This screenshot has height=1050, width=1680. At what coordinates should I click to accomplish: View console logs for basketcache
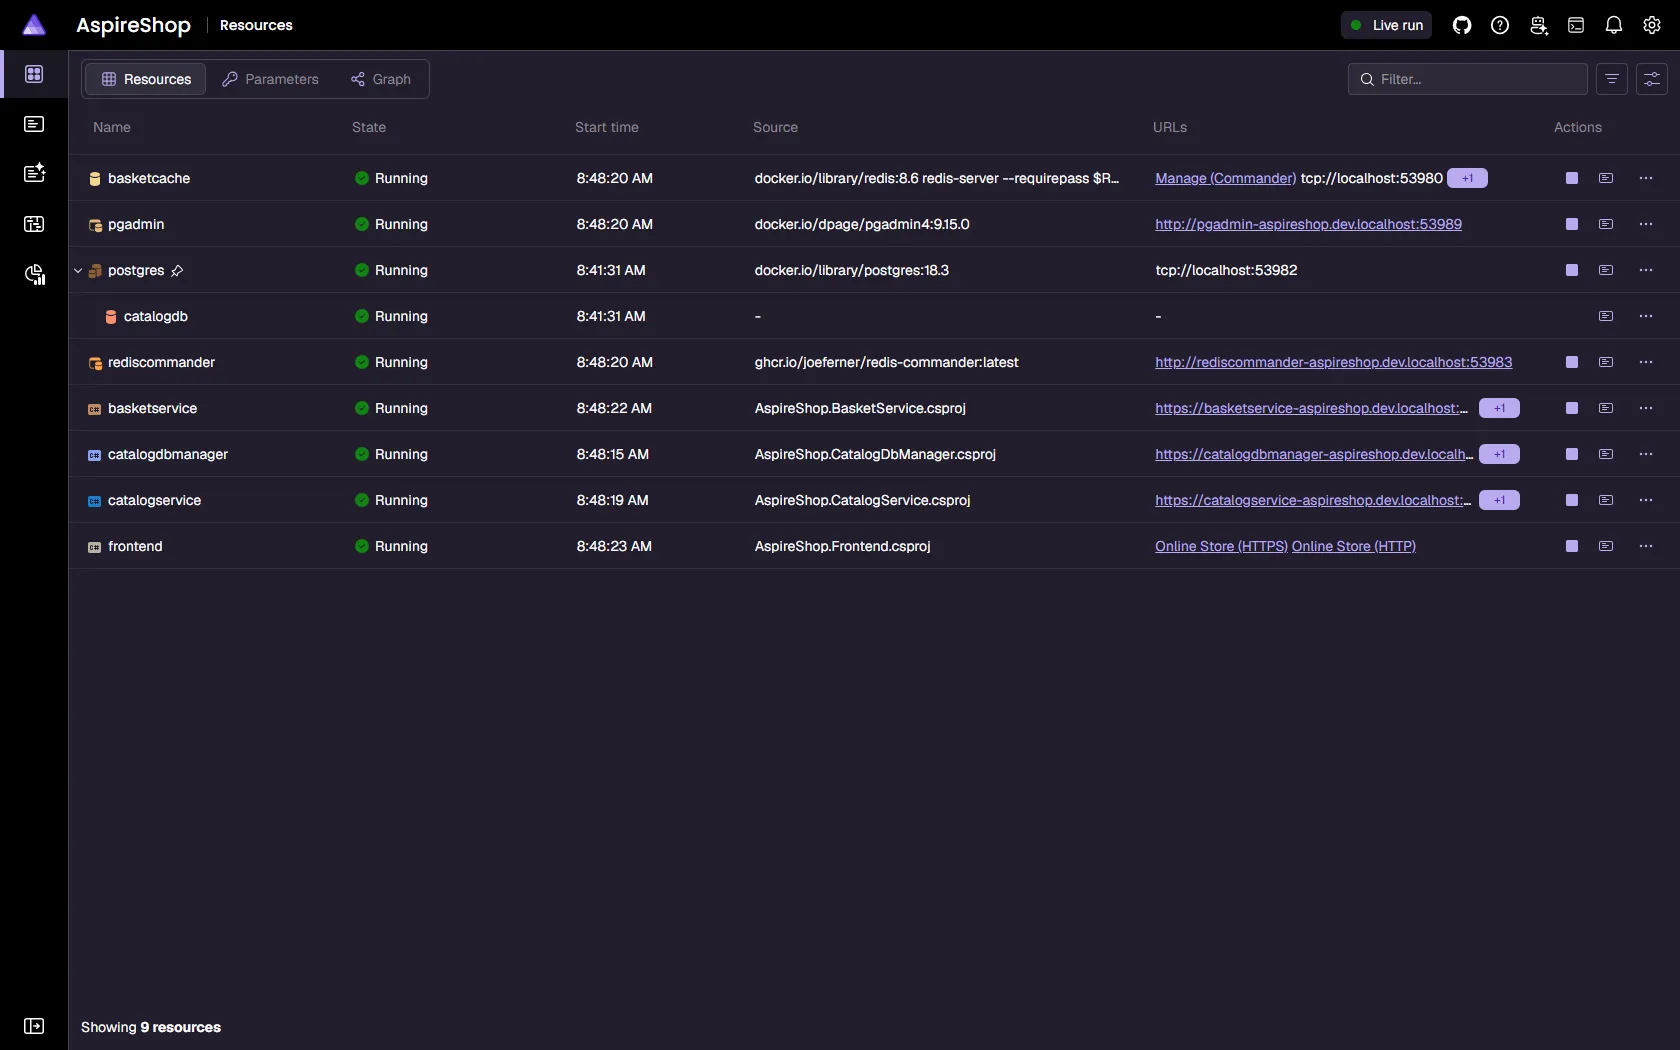(1606, 178)
